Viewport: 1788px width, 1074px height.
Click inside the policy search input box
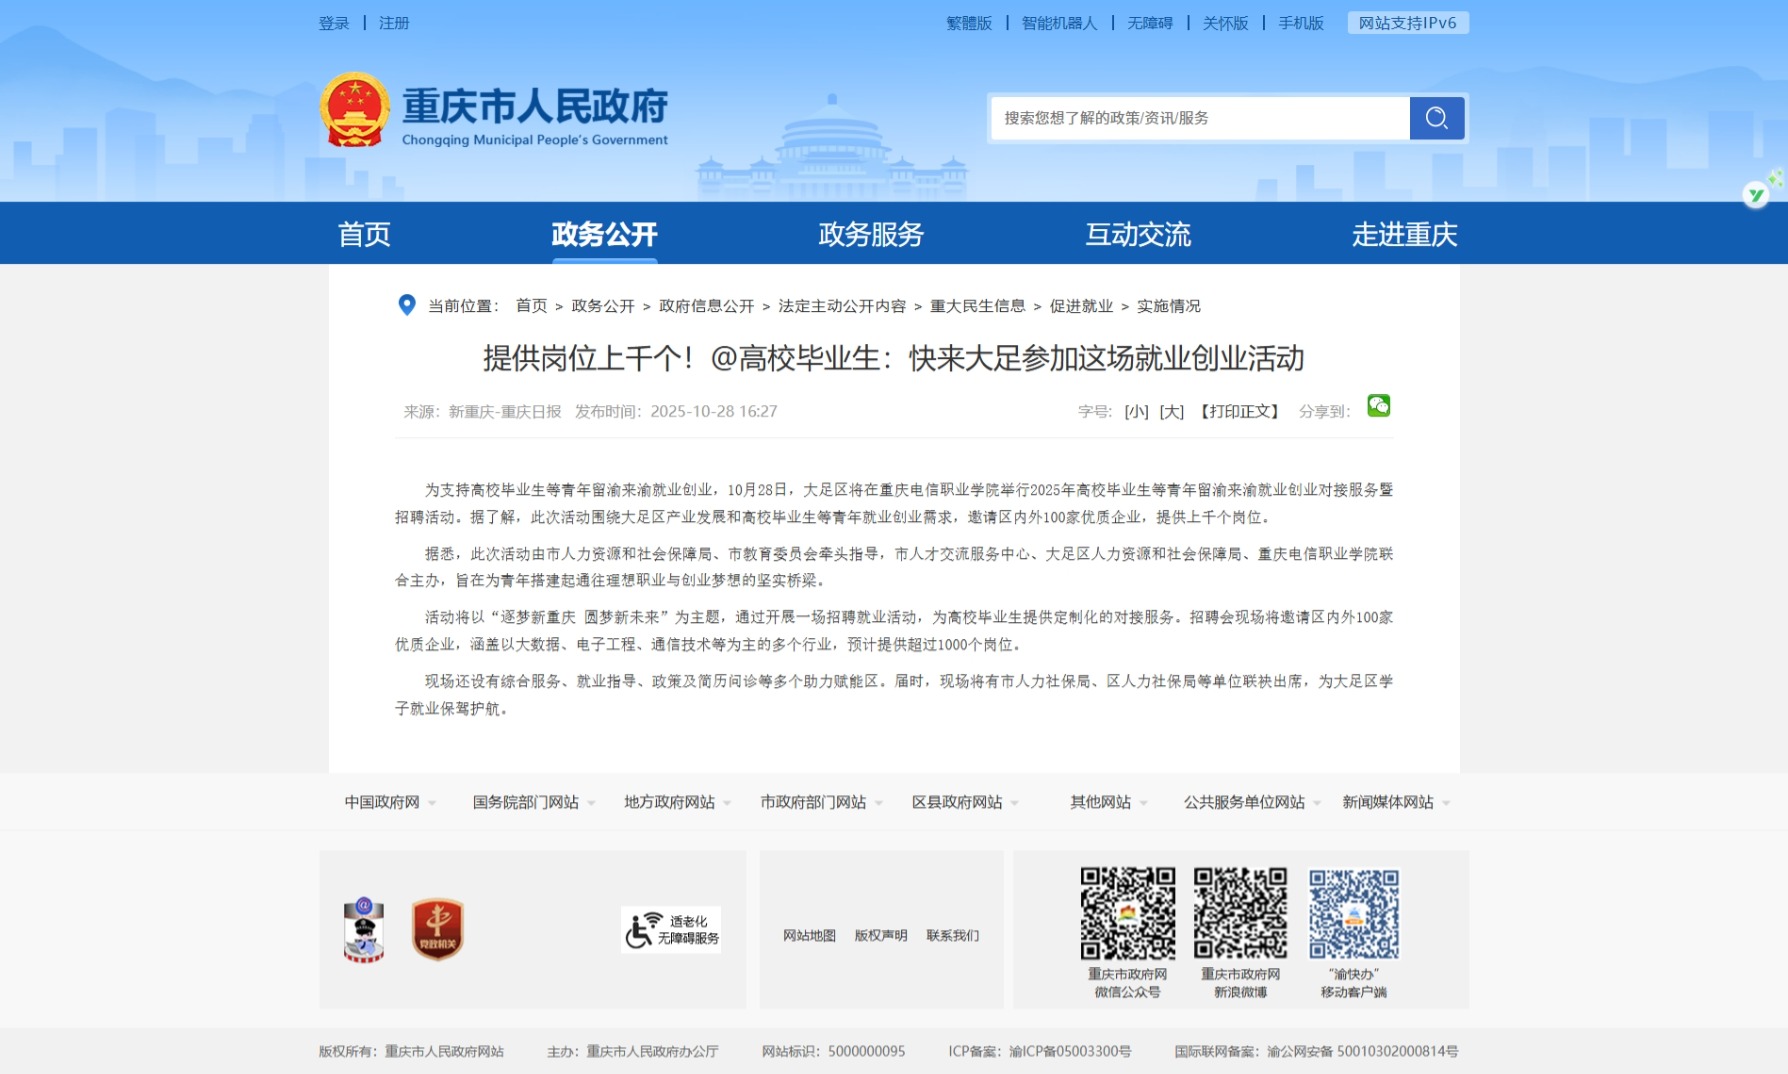1190,117
